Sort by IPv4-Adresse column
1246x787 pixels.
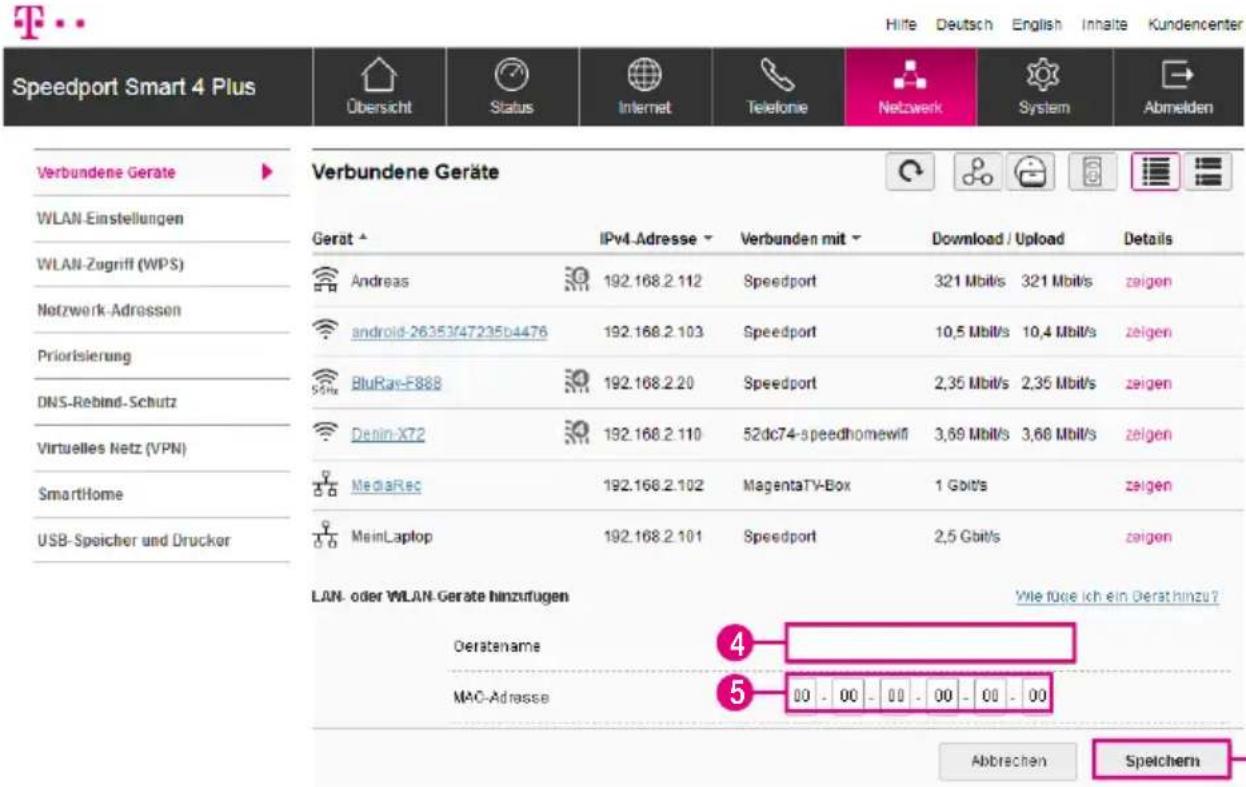coord(655,240)
